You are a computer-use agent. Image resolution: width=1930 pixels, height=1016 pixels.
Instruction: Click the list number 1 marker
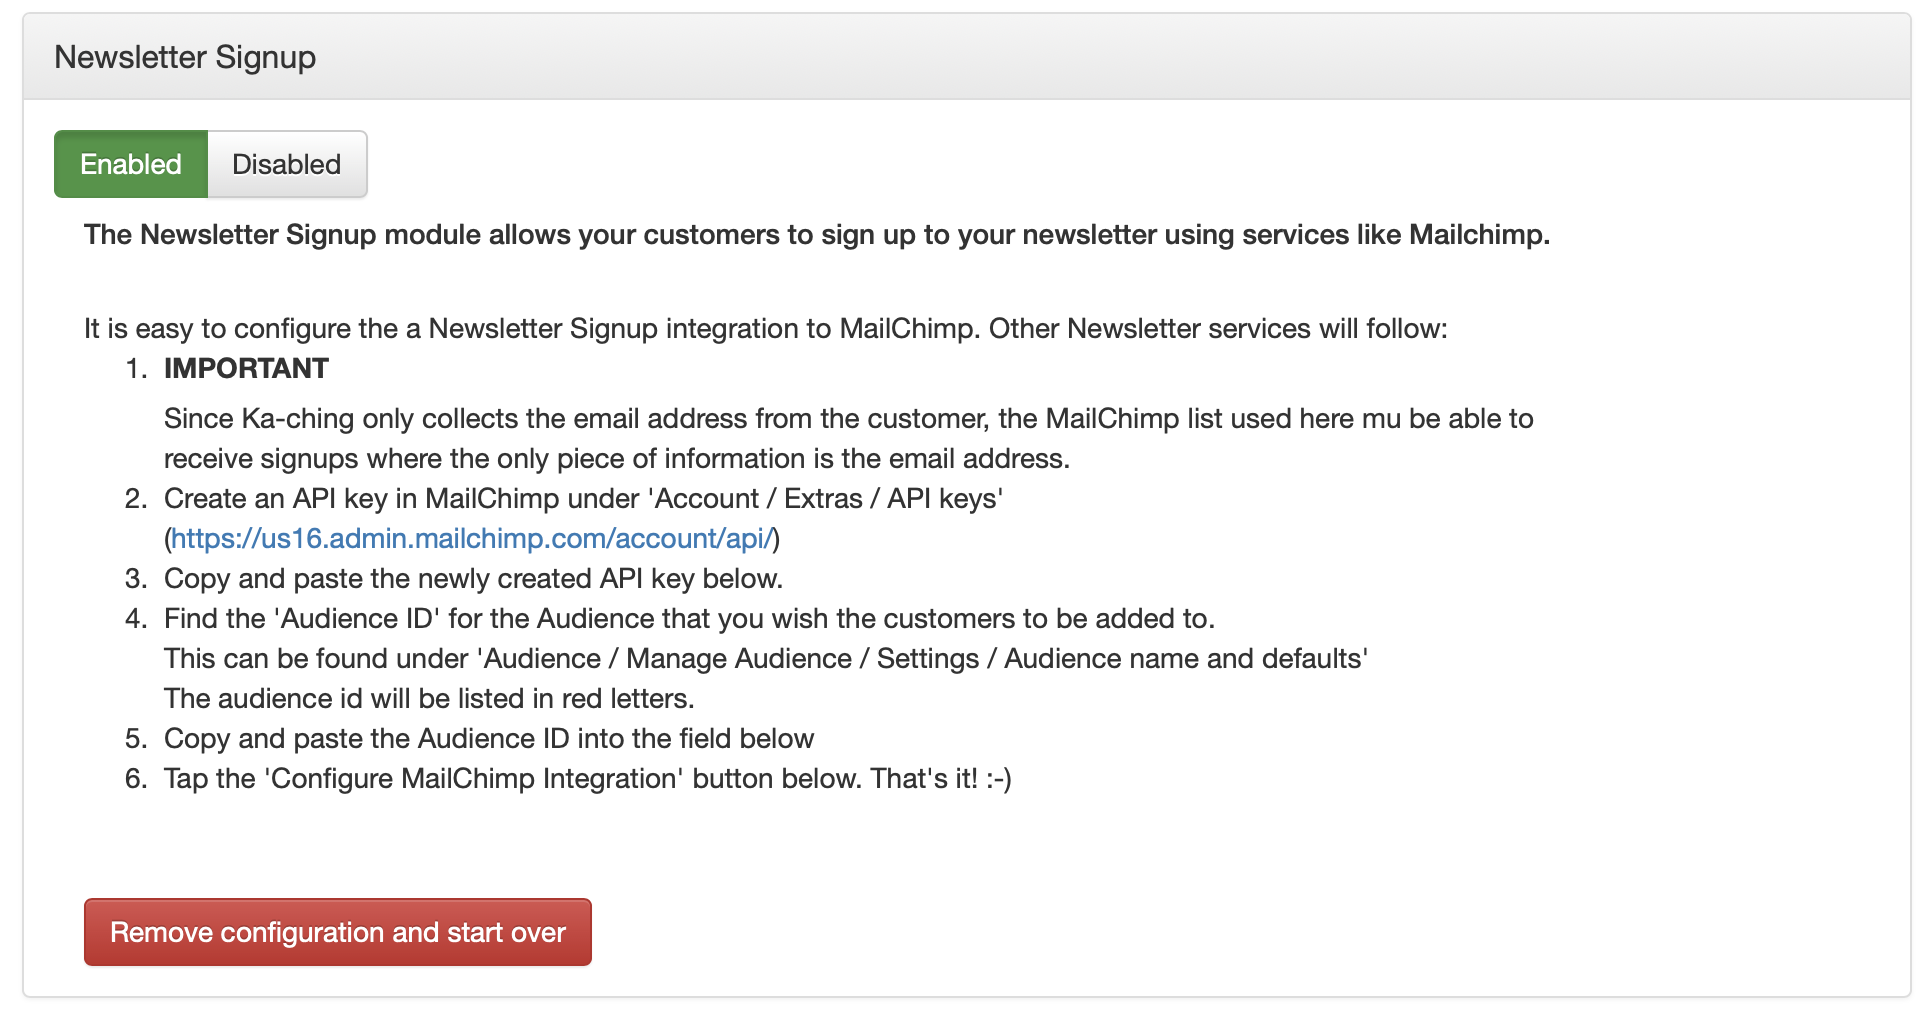click(136, 368)
